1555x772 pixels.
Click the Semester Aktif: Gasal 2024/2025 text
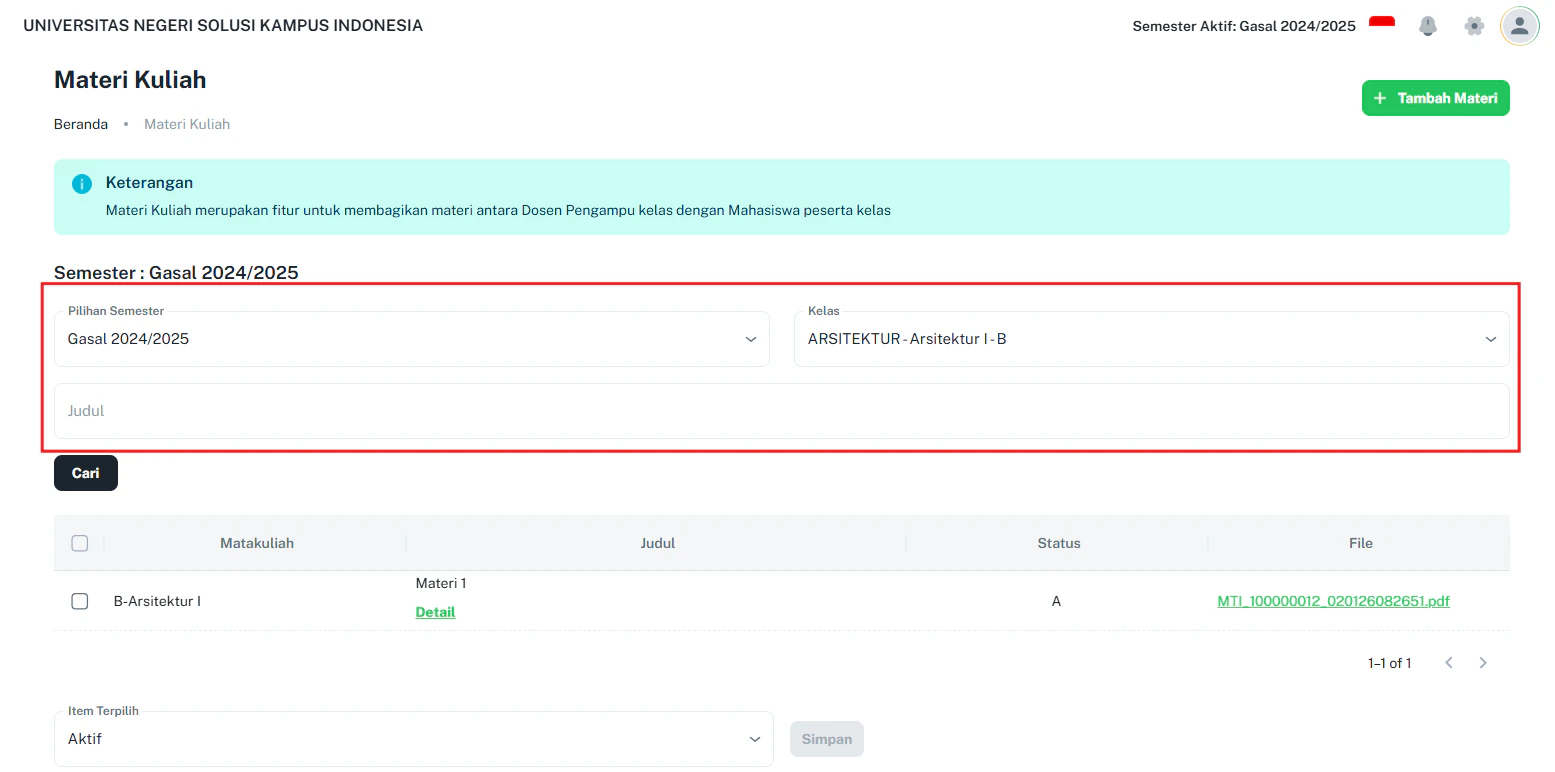[1244, 26]
